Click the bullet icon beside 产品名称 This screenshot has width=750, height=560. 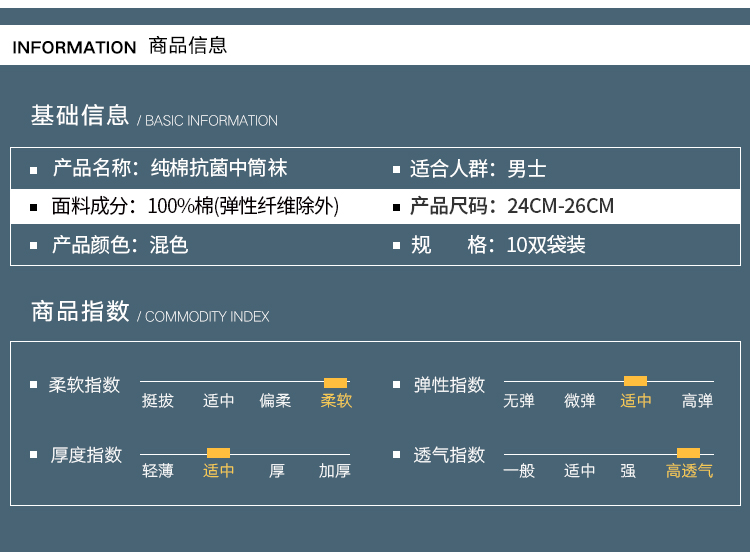(33, 170)
